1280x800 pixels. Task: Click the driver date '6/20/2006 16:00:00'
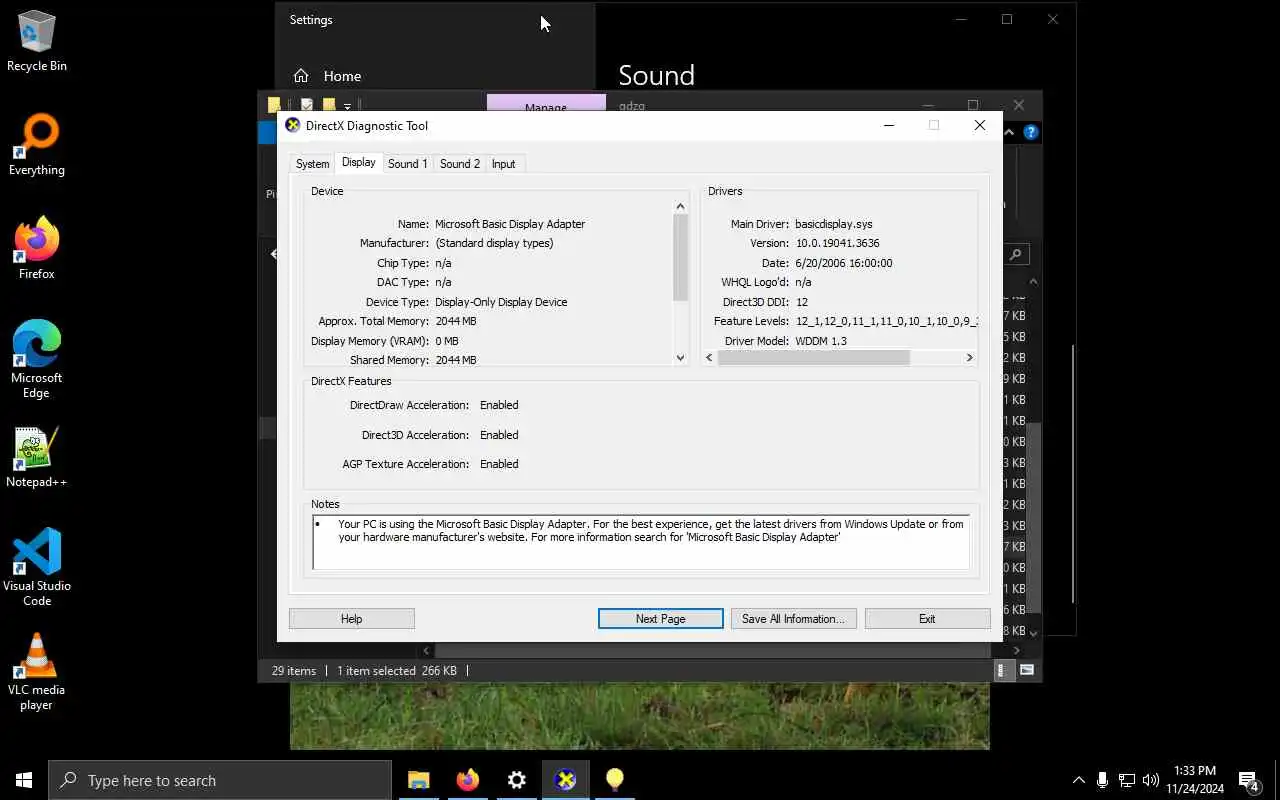coord(844,263)
